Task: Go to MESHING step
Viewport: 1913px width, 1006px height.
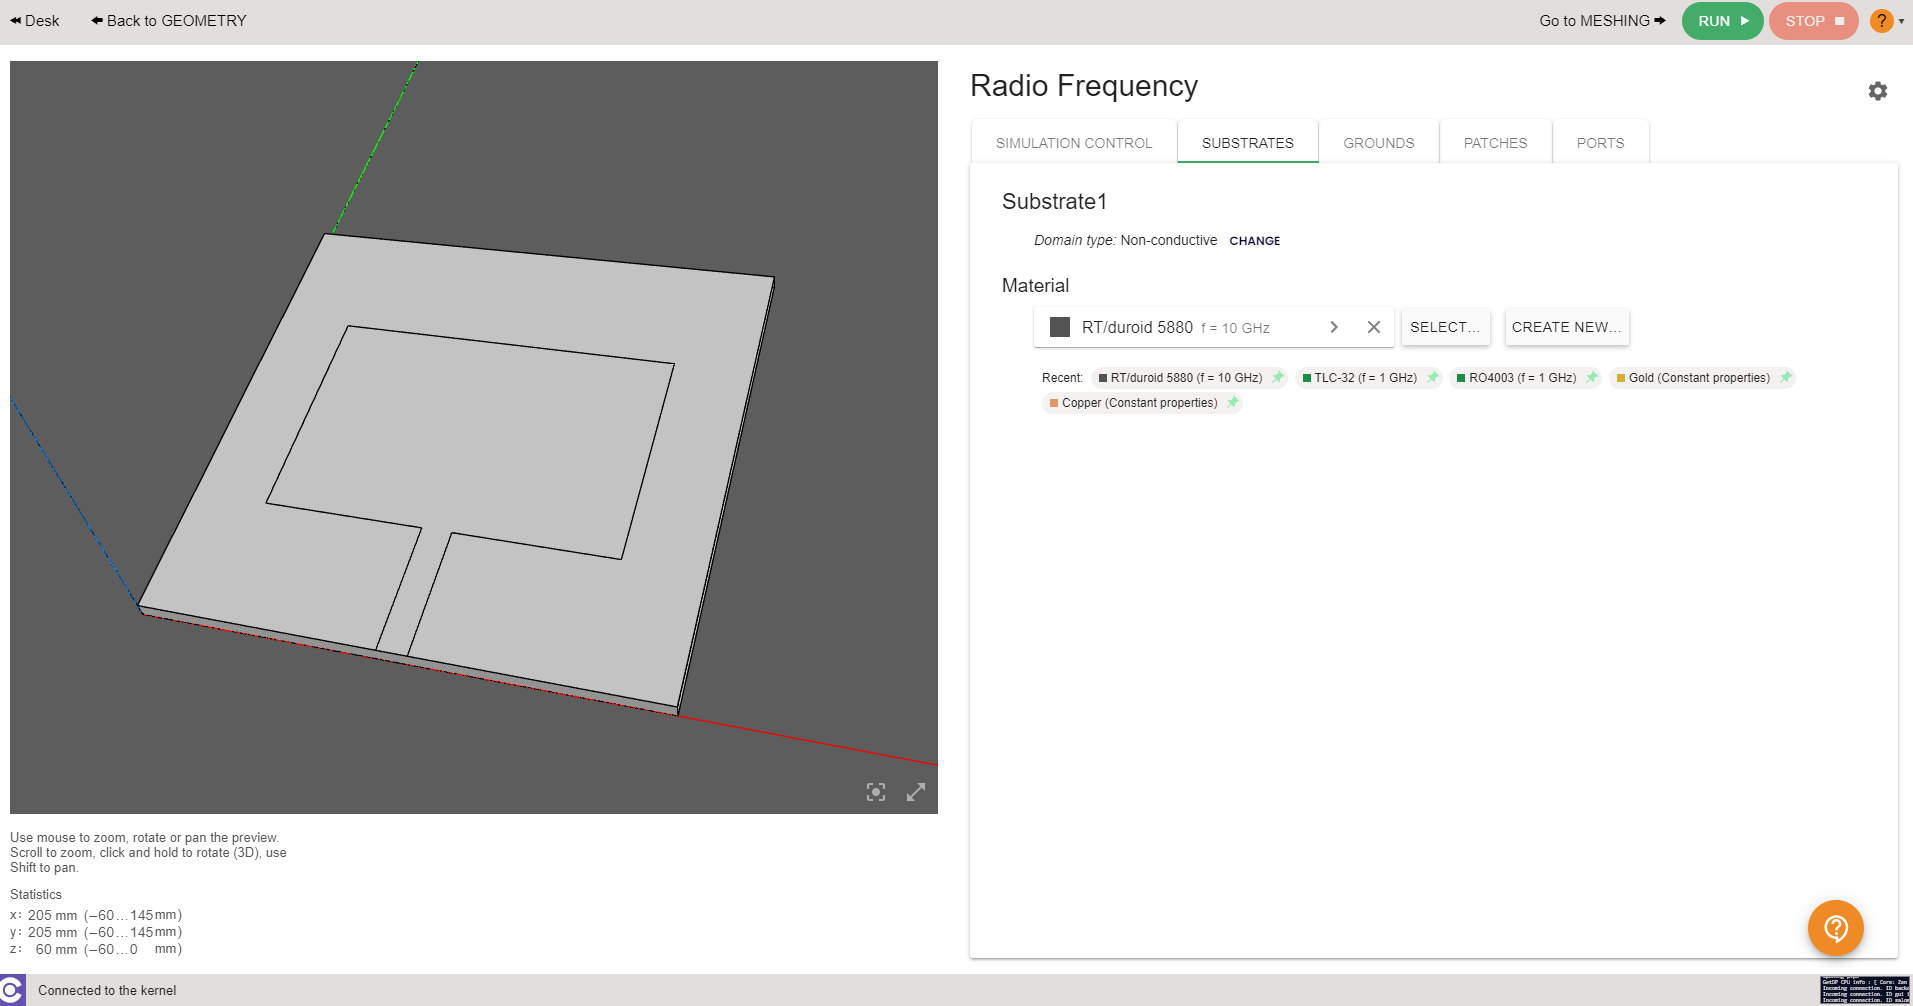Action: (1602, 21)
